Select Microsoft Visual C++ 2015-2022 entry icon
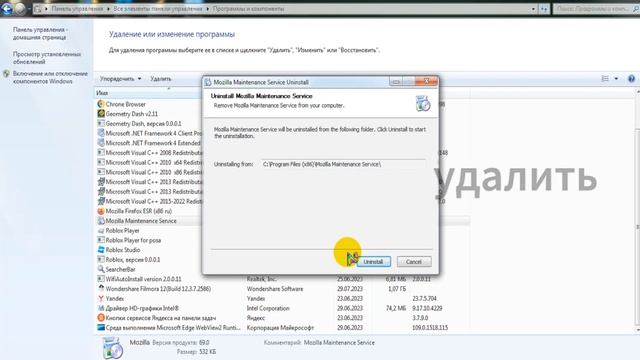Viewport: 640px width, 360px height. pos(101,201)
